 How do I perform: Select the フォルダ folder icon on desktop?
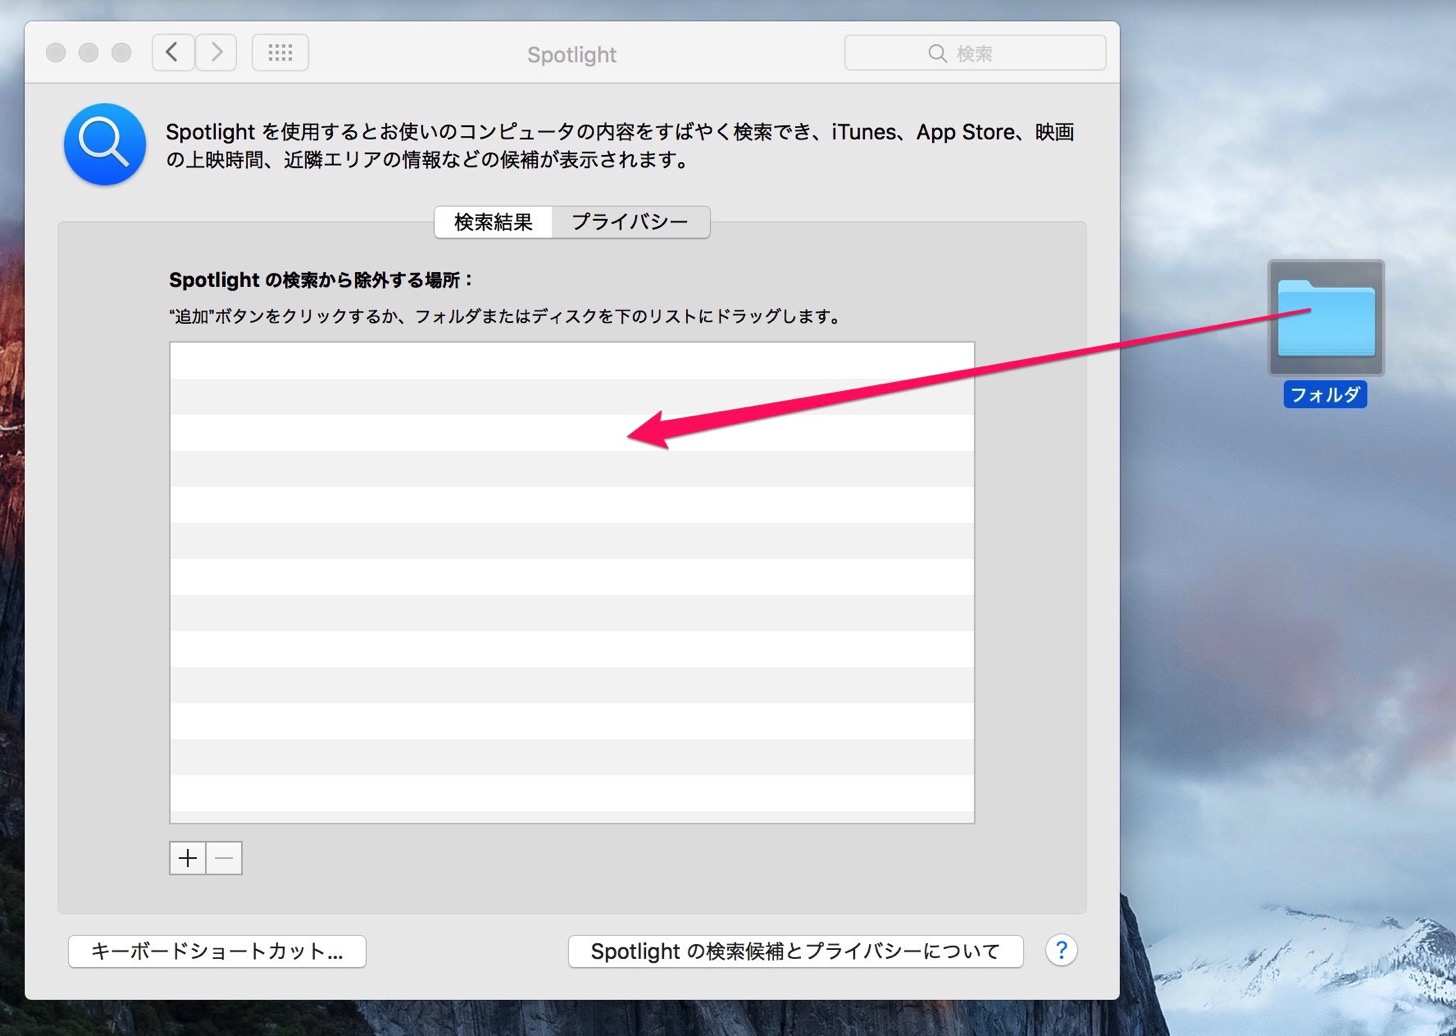(x=1326, y=318)
